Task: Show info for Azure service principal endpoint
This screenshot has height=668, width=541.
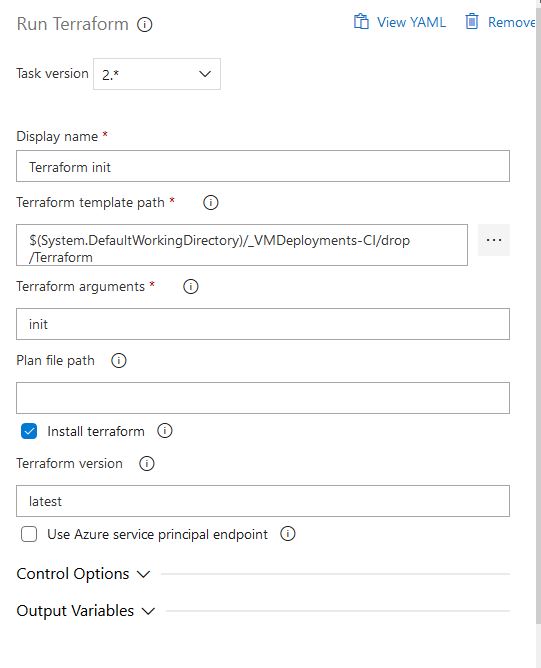Action: [288, 533]
